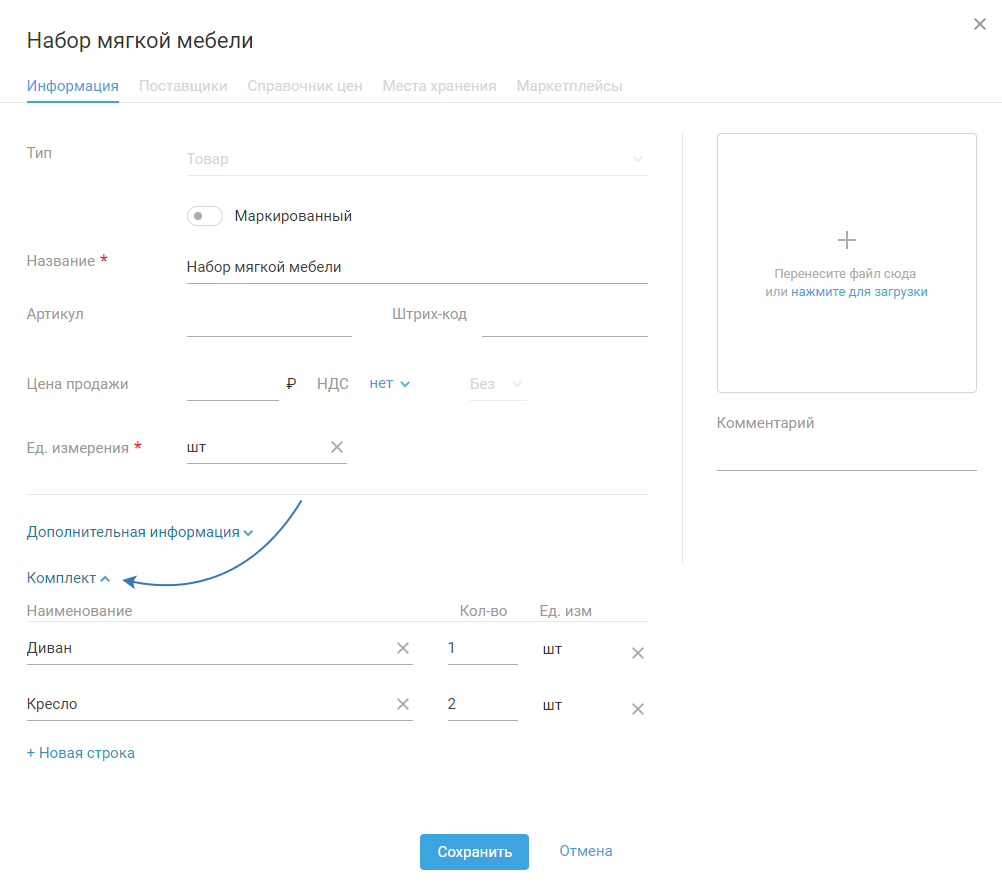The width and height of the screenshot is (1002, 887).
Task: Go to the Места хранения tab
Action: tap(439, 86)
